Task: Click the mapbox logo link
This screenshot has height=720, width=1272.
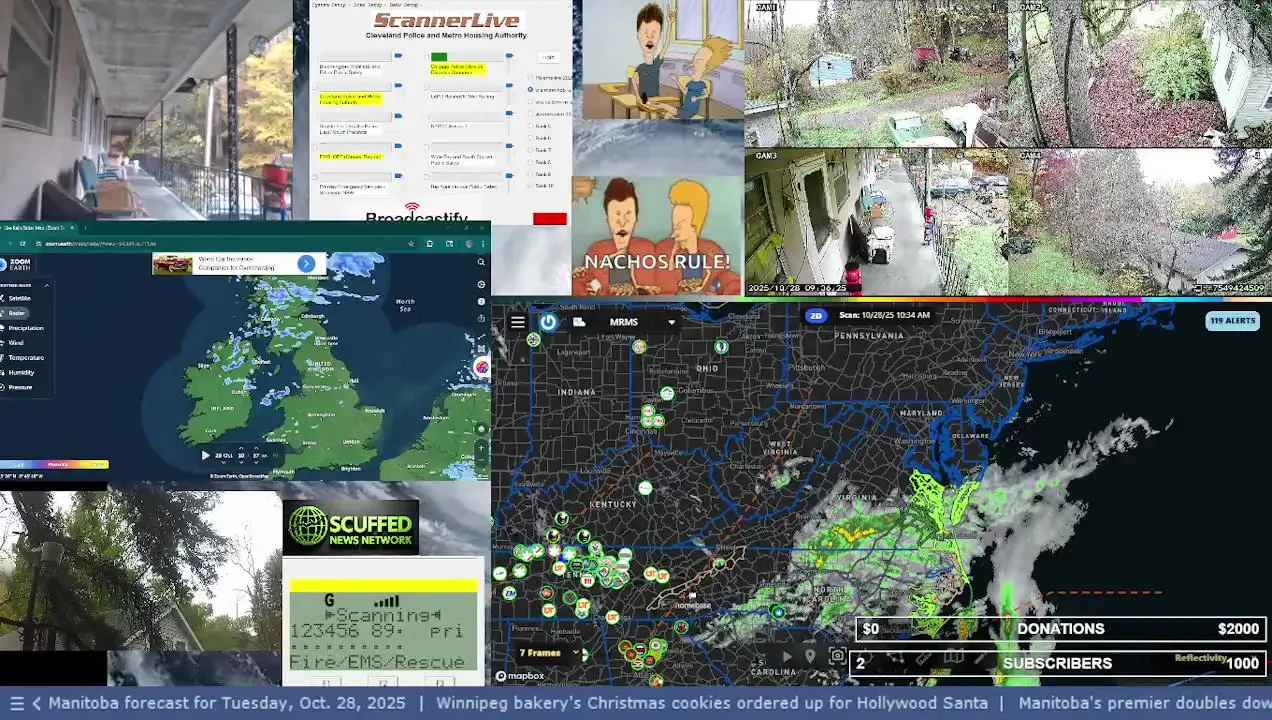Action: [x=520, y=676]
